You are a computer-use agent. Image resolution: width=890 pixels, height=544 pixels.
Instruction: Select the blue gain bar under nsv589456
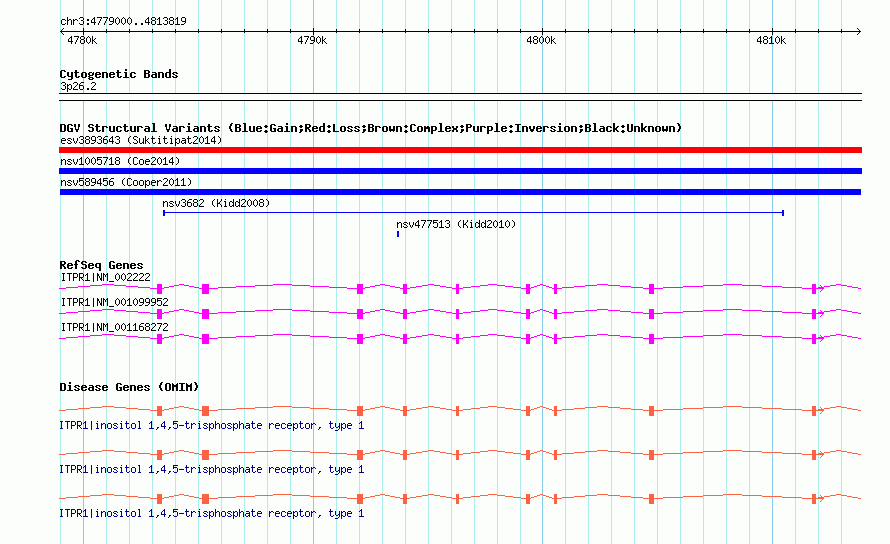point(460,192)
